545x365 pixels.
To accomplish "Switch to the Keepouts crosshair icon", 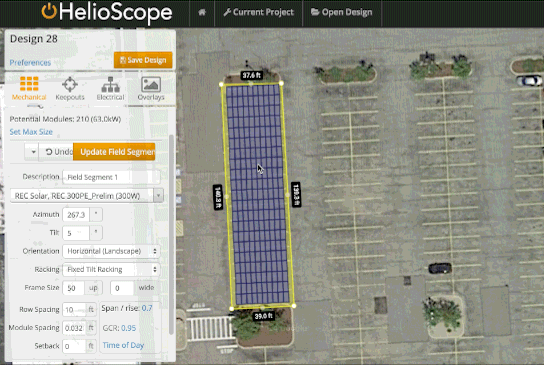I will coord(70,84).
